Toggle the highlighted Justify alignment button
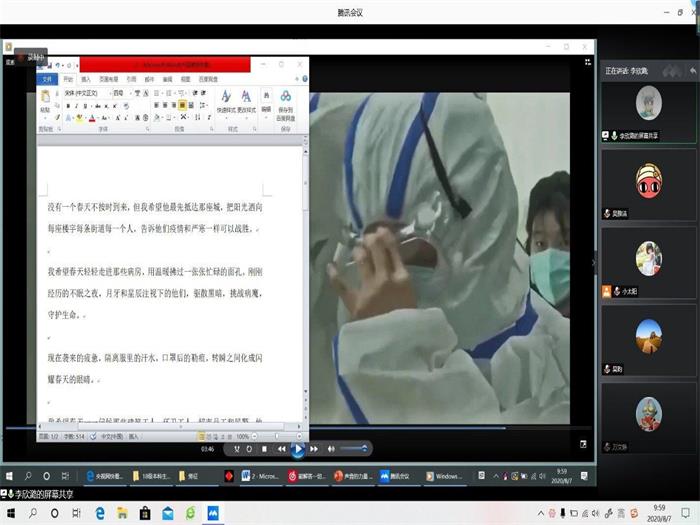 coord(182,105)
